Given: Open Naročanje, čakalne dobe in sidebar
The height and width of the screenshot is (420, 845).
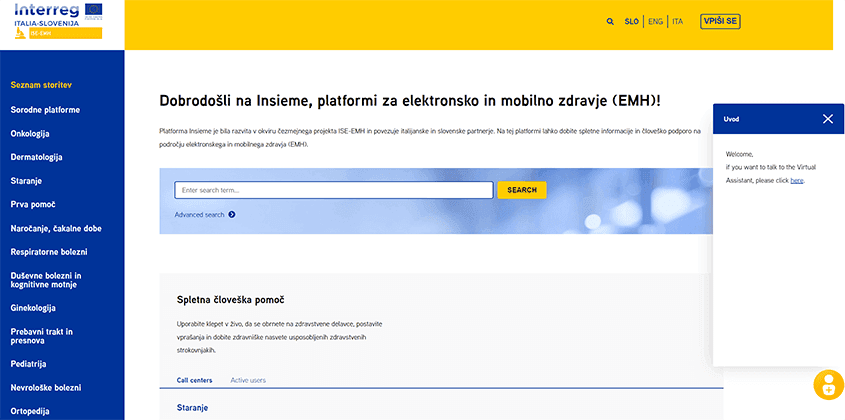Looking at the screenshot, I should click(x=56, y=229).
